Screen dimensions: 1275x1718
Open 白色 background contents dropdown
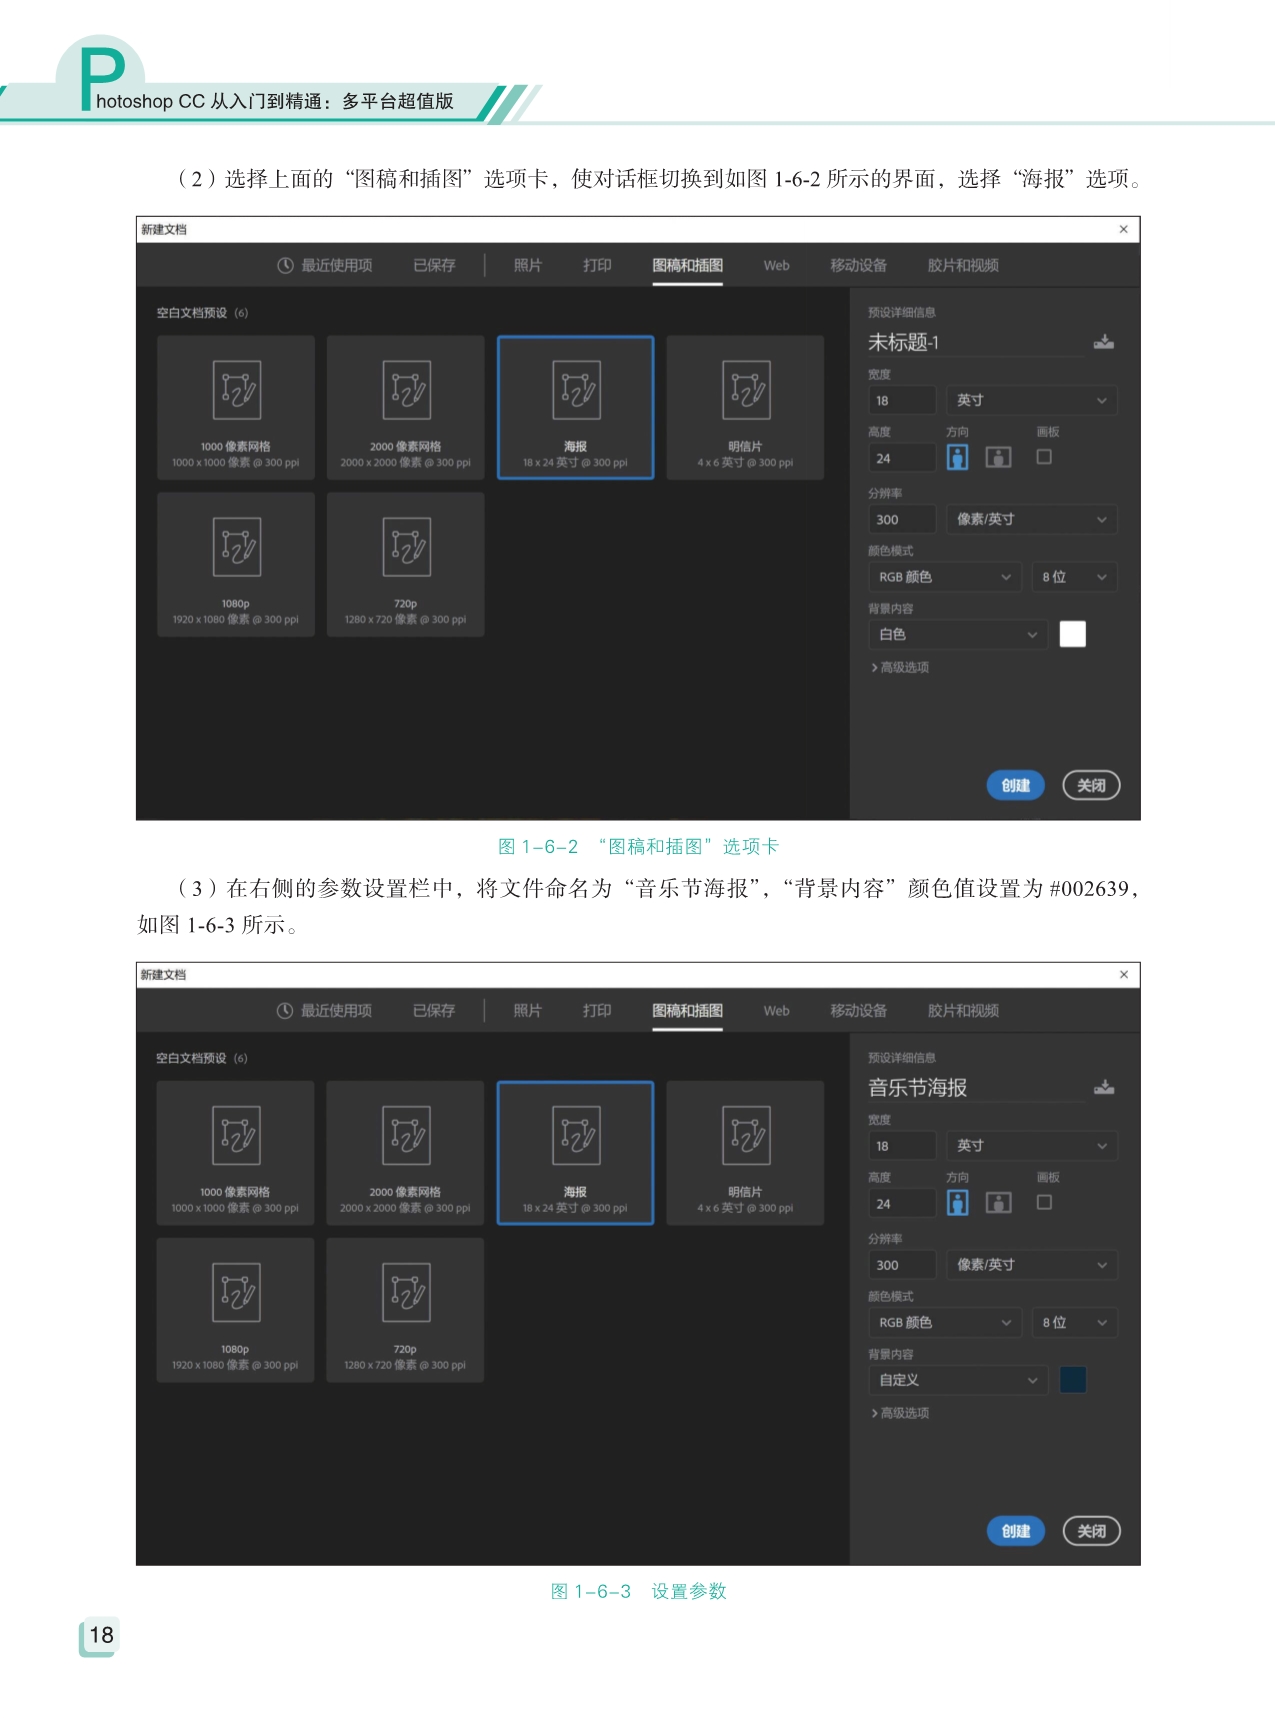point(957,634)
